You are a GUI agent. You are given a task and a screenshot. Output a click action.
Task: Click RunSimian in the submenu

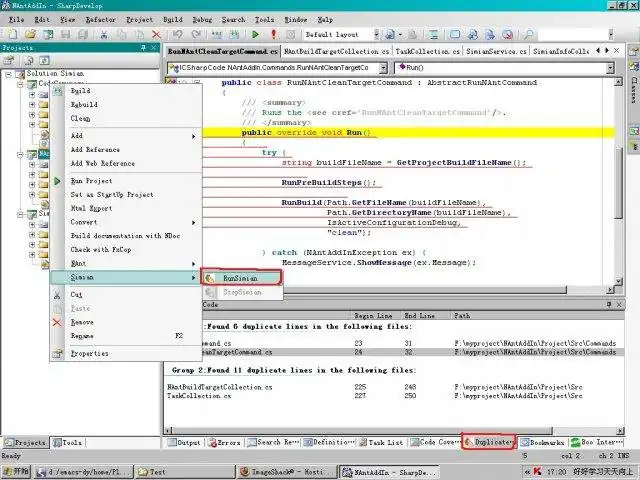(x=241, y=278)
